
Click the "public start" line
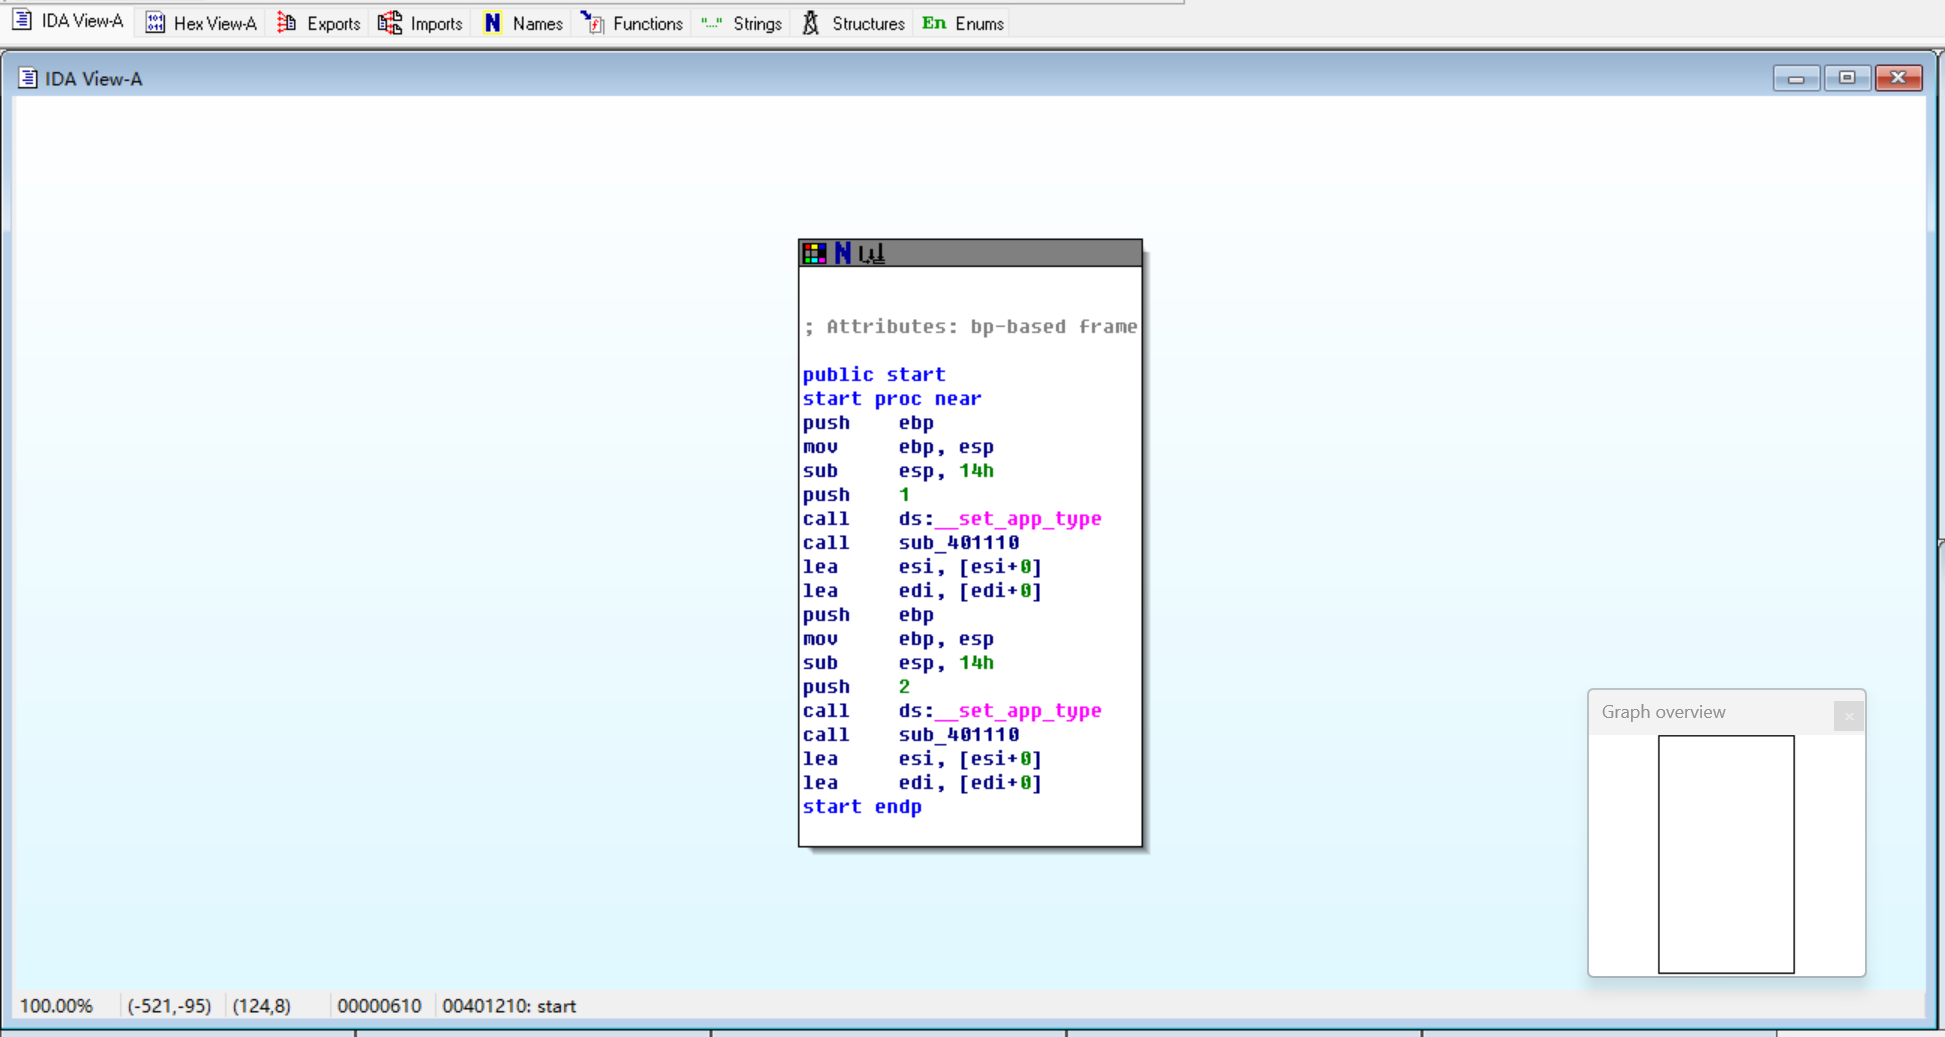(874, 375)
